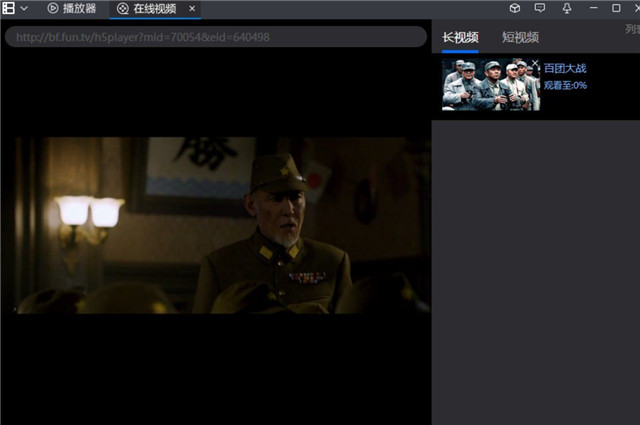Viewport: 640px width, 425px height.
Task: Close the 在线视频 tab
Action: [x=192, y=9]
